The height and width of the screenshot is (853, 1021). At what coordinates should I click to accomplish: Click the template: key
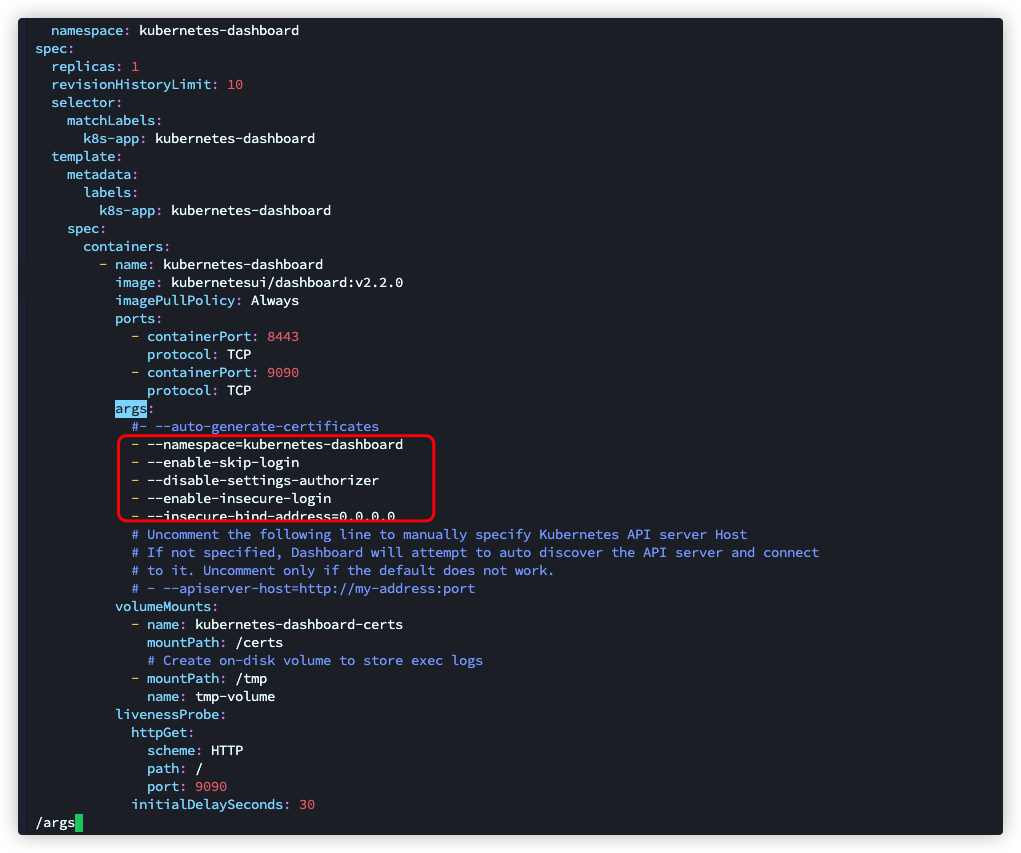[x=87, y=157]
